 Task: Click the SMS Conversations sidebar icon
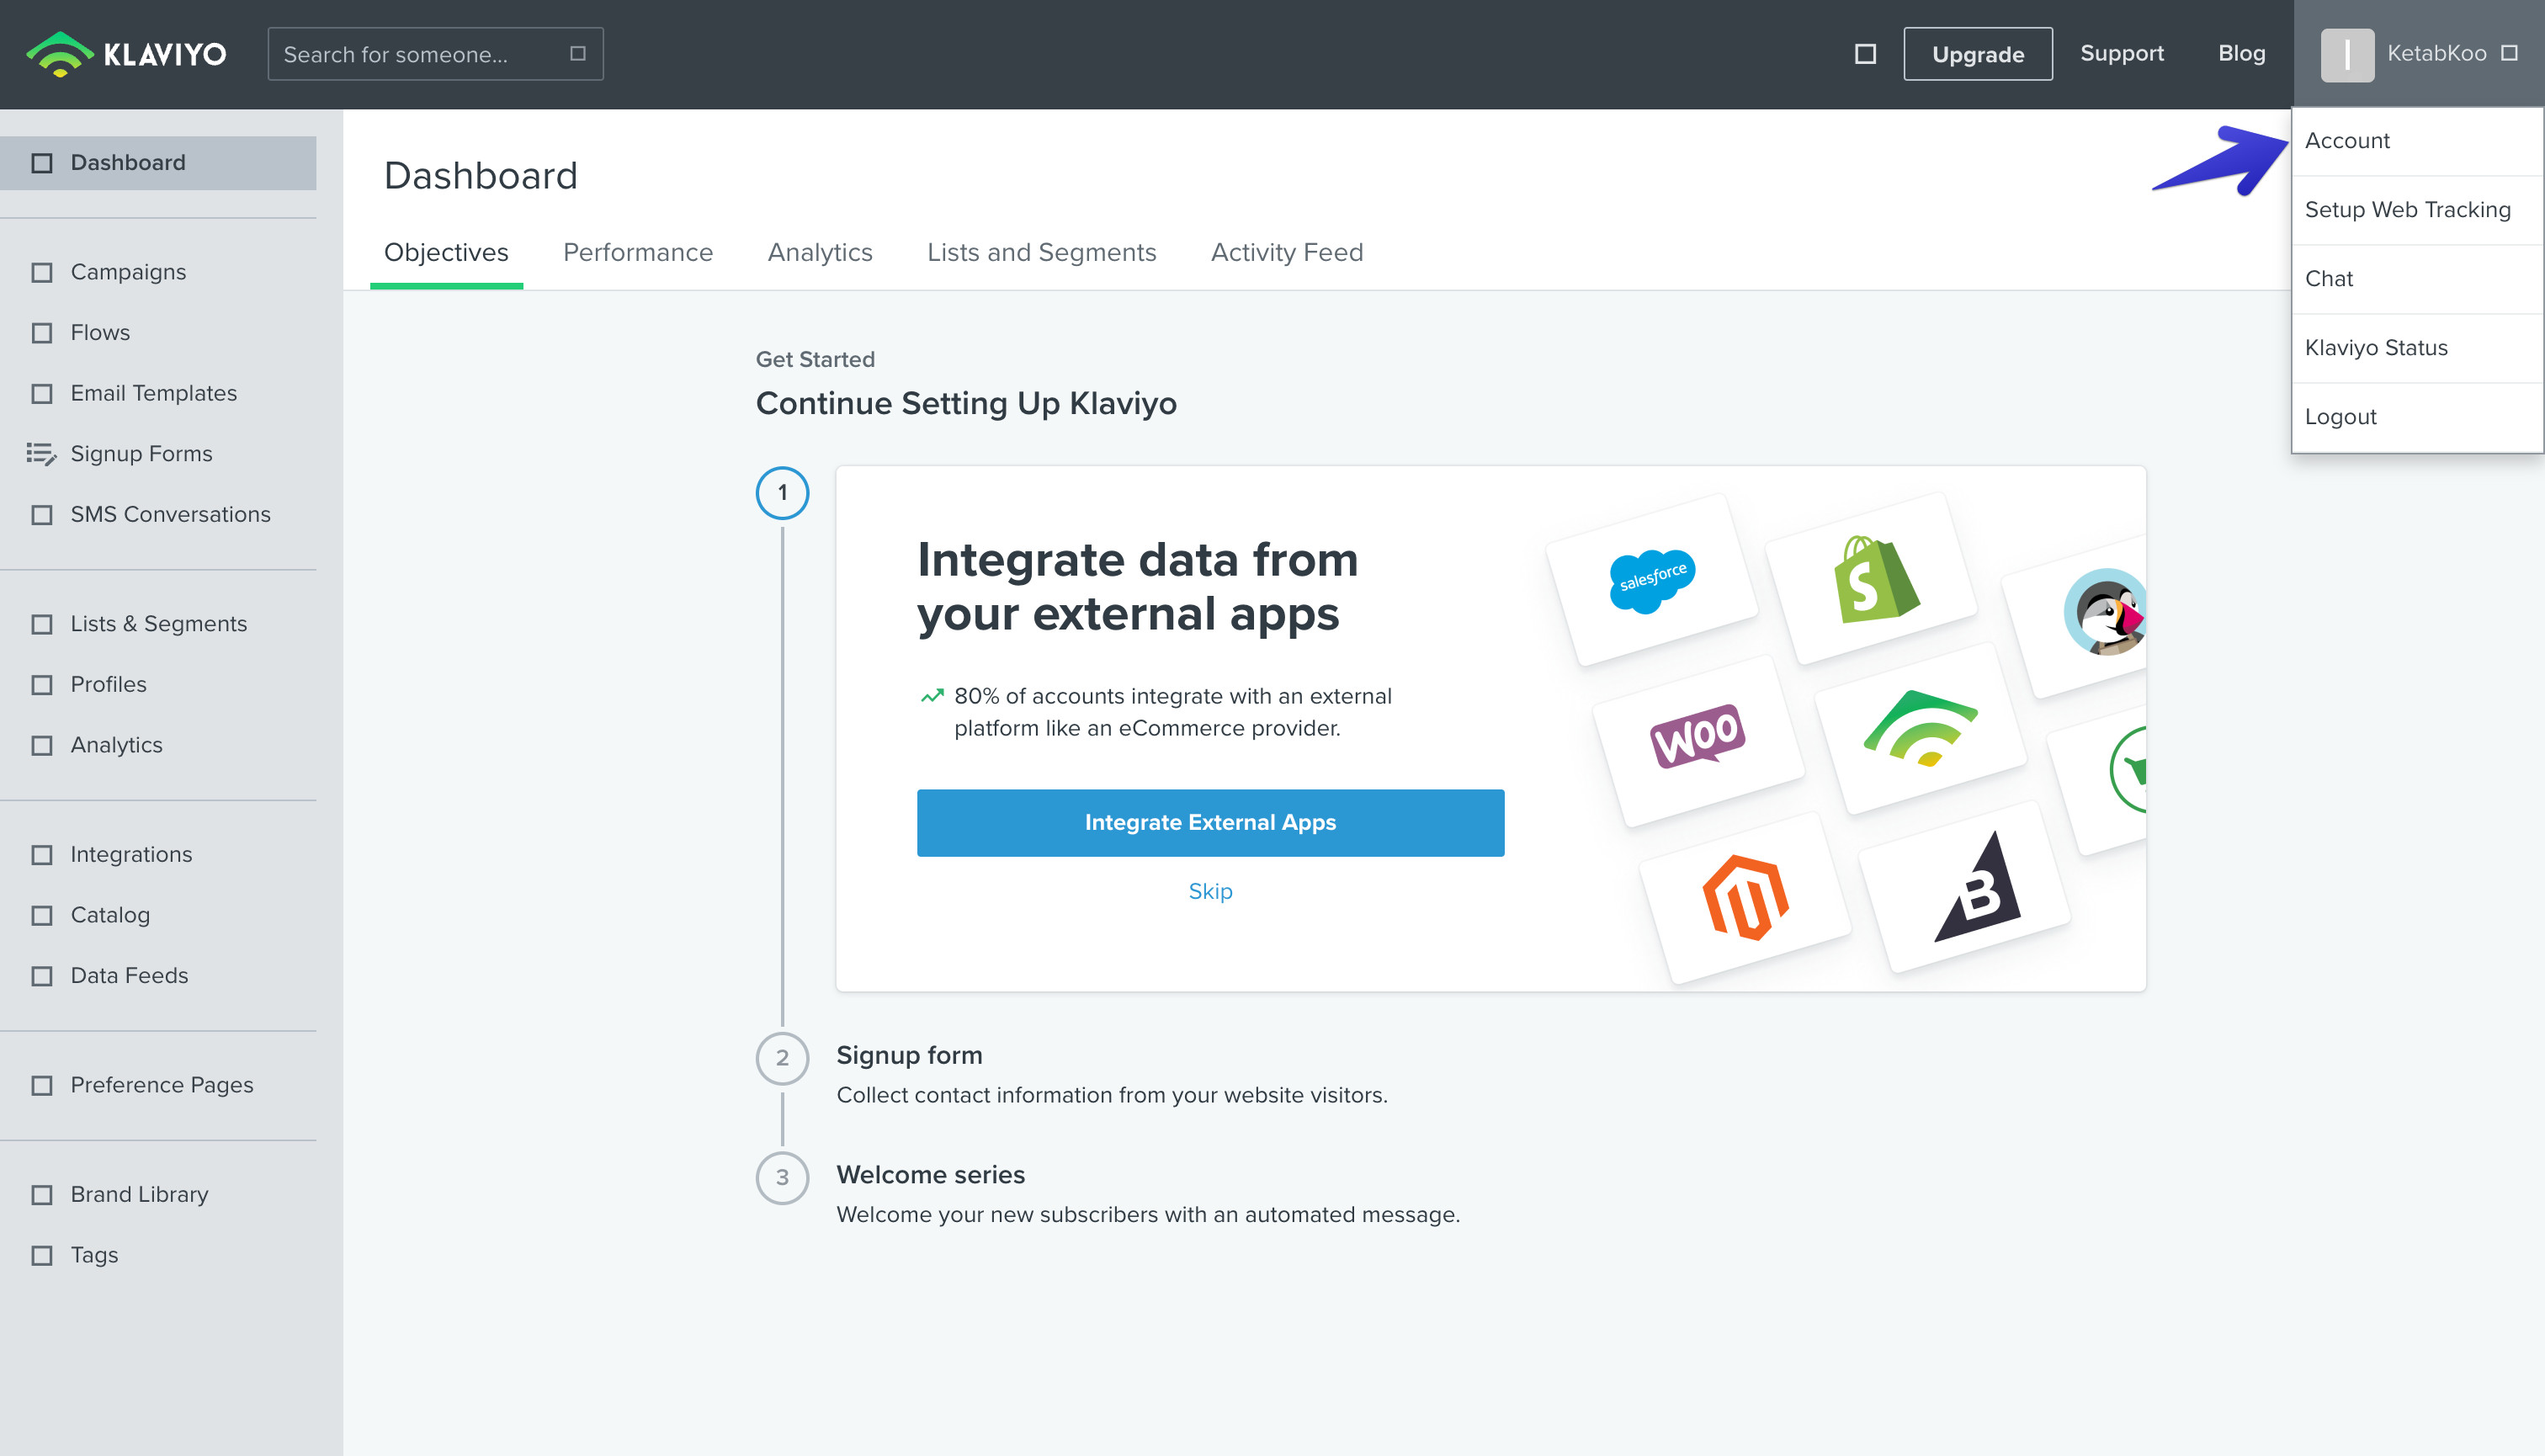pyautogui.click(x=42, y=515)
